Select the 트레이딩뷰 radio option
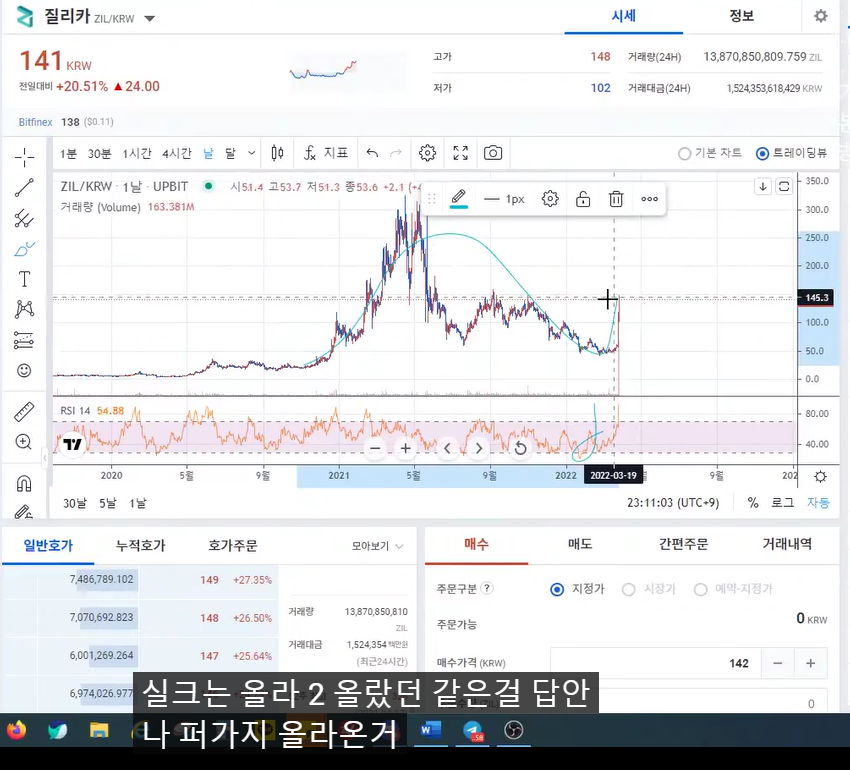 click(x=791, y=153)
